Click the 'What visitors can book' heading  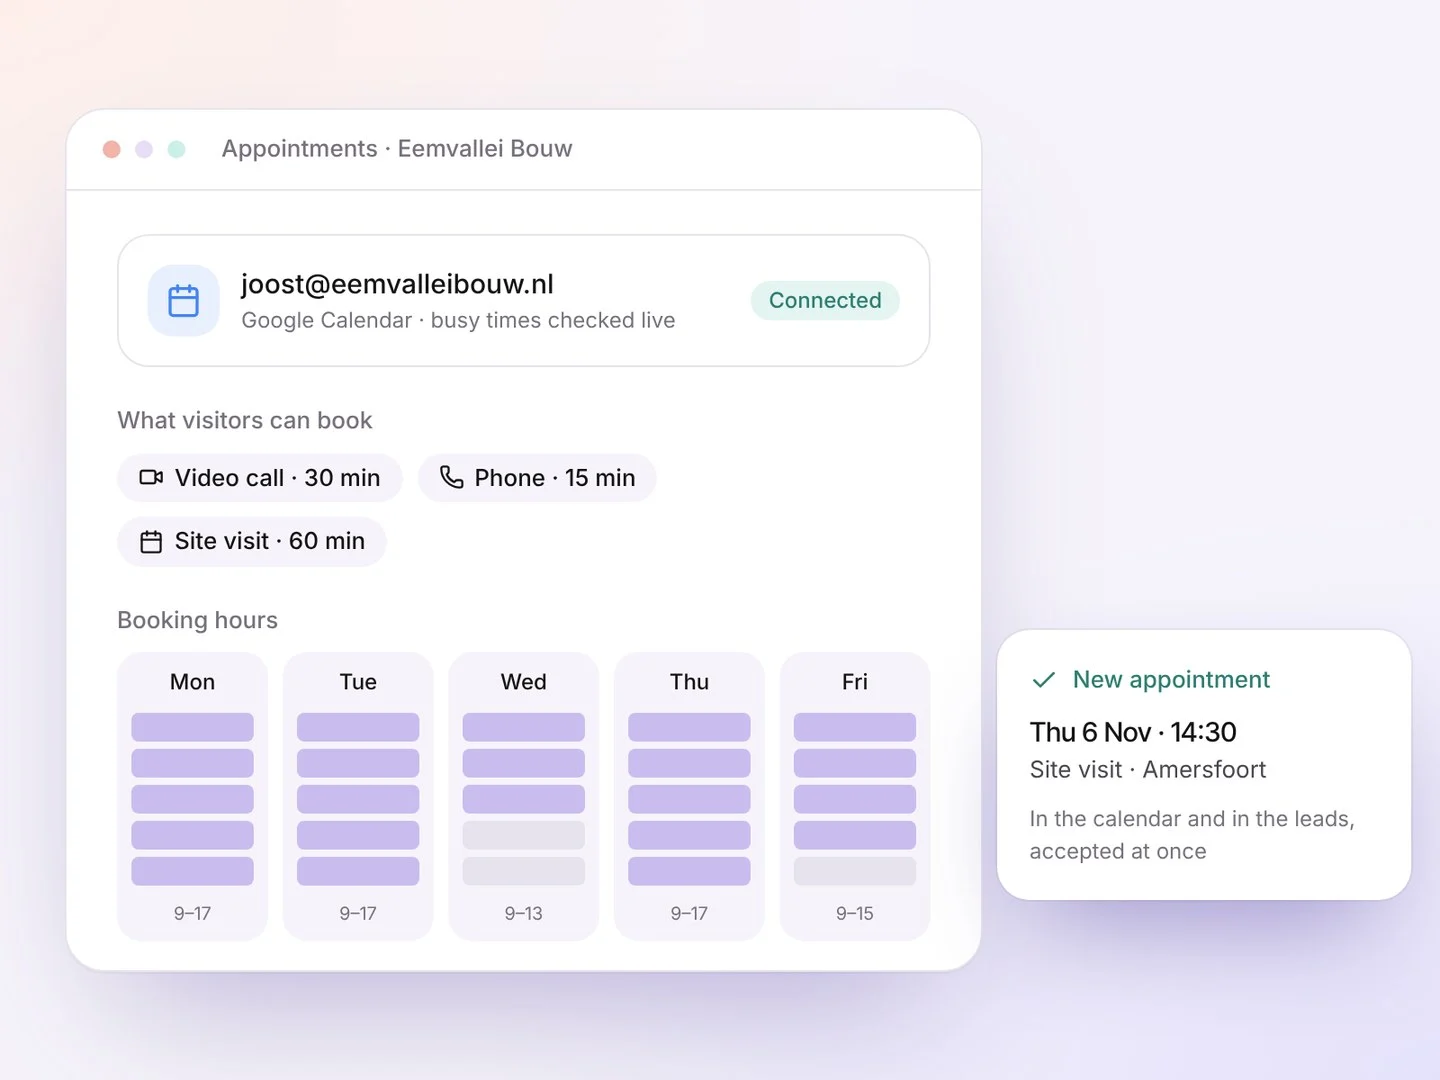pyautogui.click(x=245, y=420)
